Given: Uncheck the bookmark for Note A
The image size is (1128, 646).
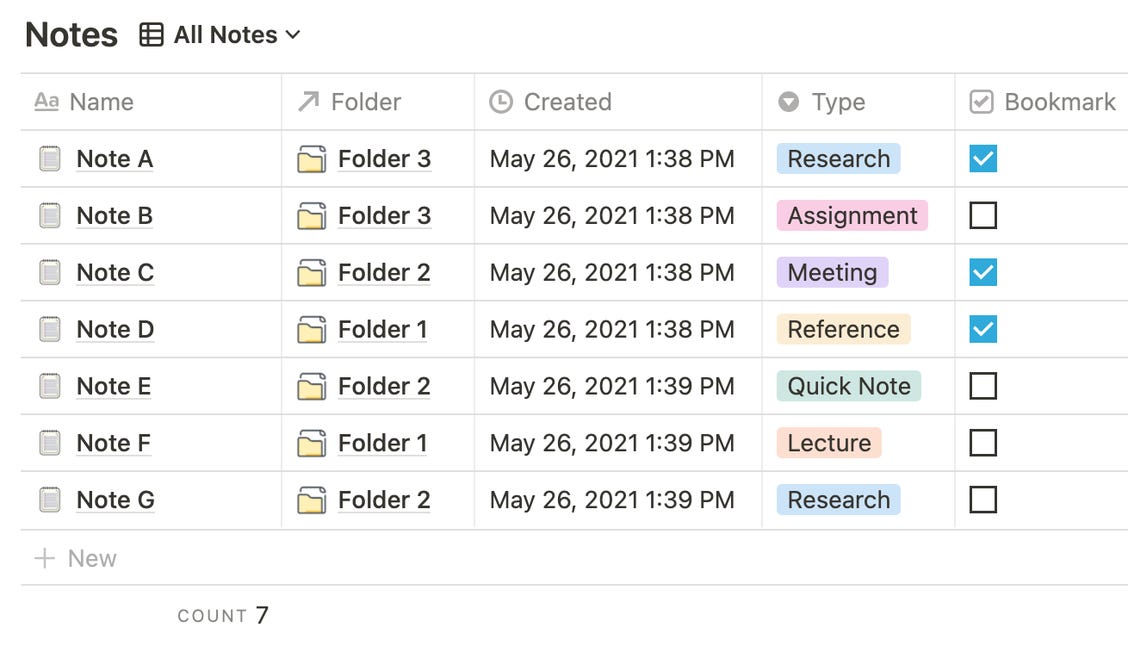Looking at the screenshot, I should (x=983, y=158).
